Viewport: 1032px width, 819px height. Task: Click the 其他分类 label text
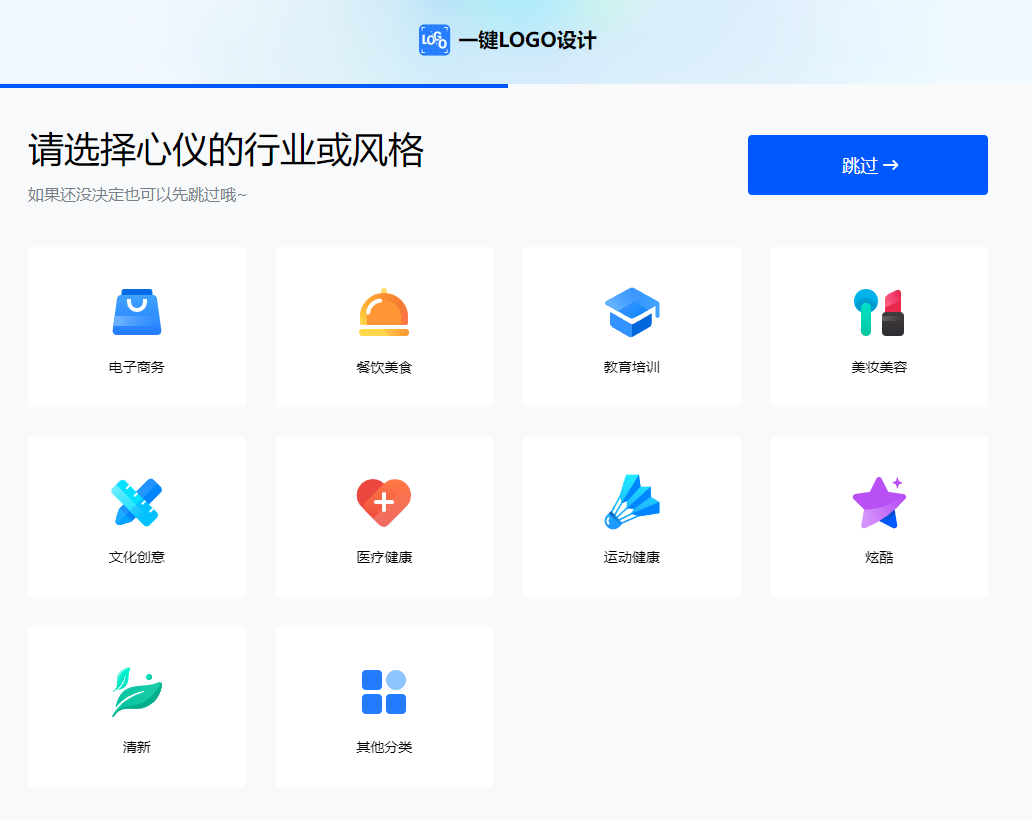coord(384,747)
